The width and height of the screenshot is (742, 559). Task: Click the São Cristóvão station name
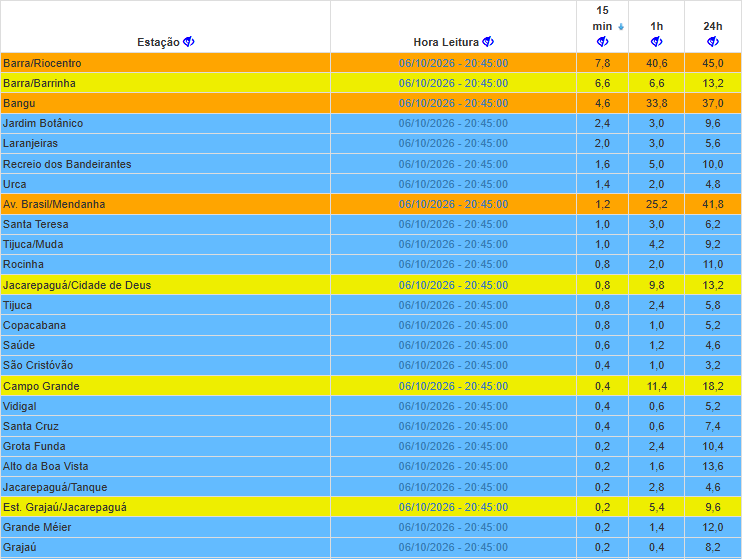coord(38,365)
